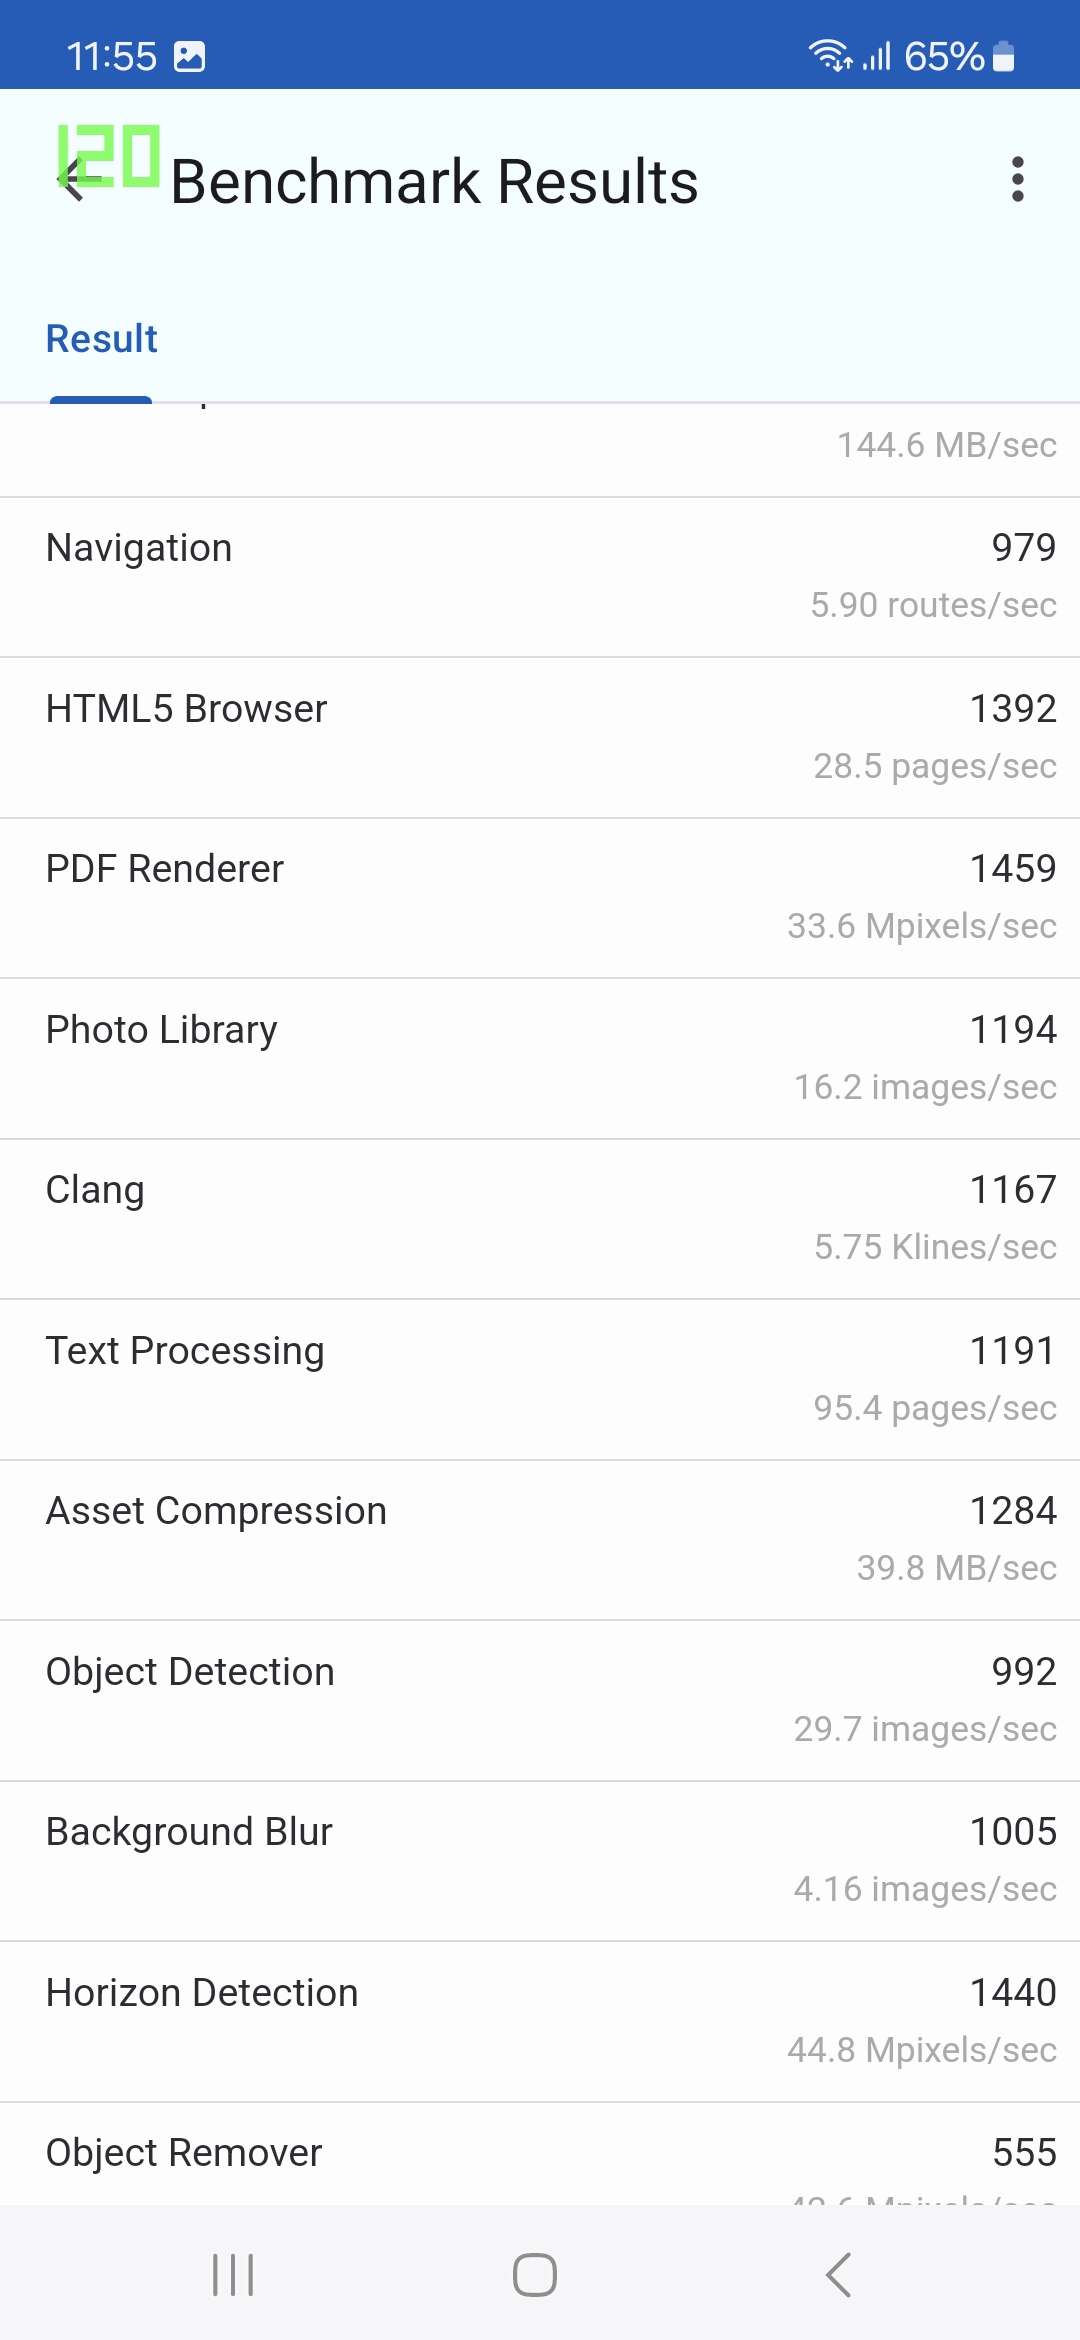Tap the Clang benchmark row
This screenshot has width=1080, height=2340.
coord(540,1219)
